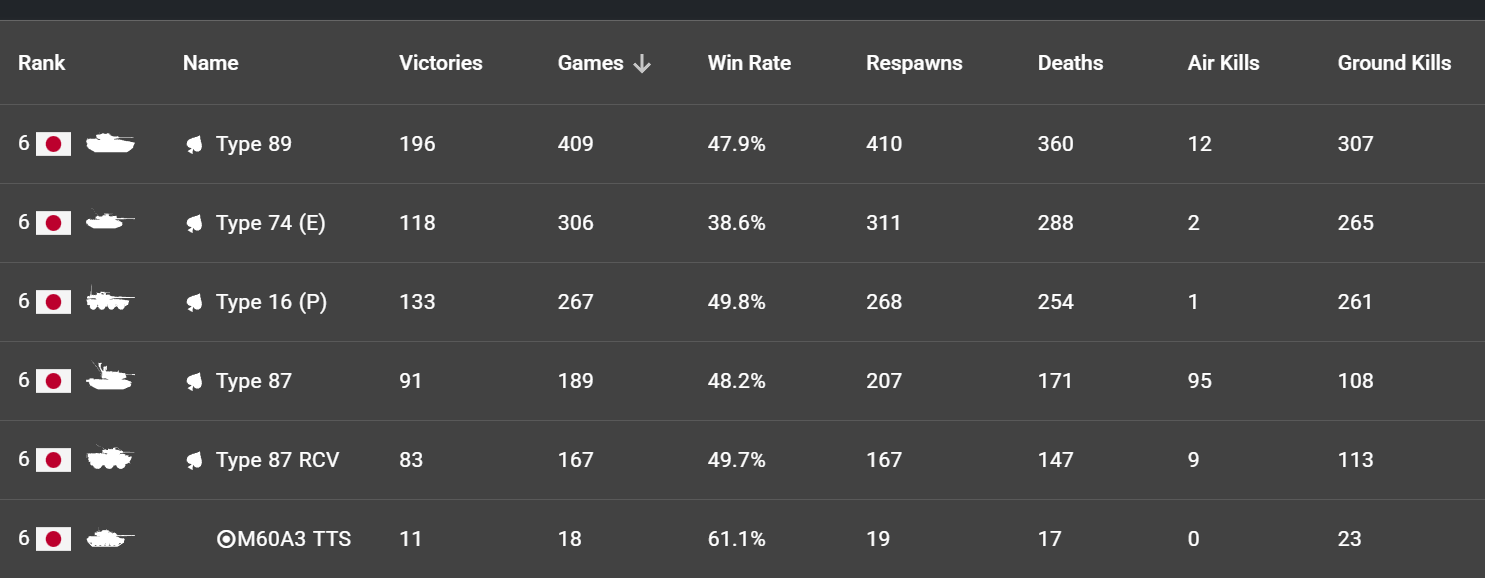This screenshot has height=584, width=1485.
Task: Click the Type 89 vehicle silhouette icon
Action: tap(110, 144)
